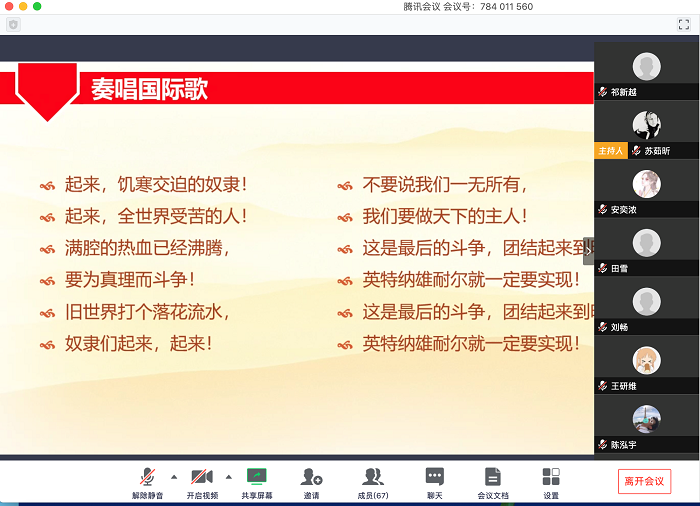
Task: Unmute microphone with 解除静音 icon
Action: [x=147, y=477]
